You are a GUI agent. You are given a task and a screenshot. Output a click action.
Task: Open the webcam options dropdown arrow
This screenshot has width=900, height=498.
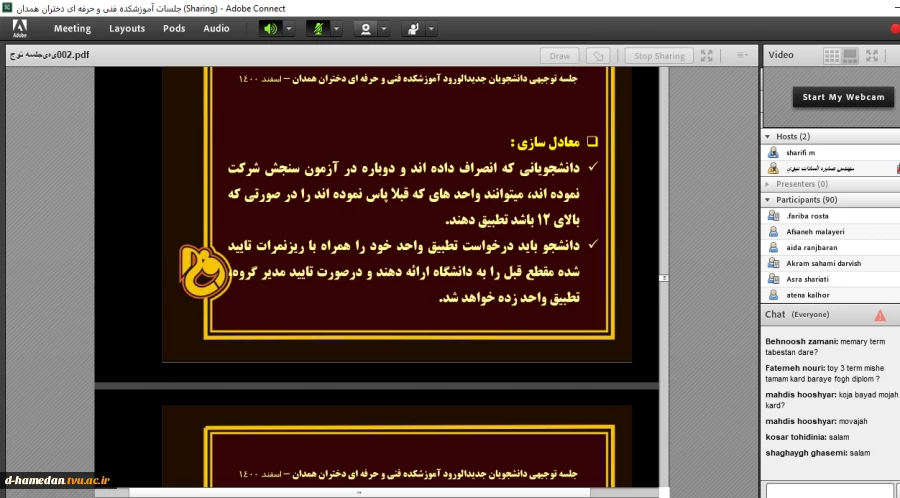coord(384,29)
